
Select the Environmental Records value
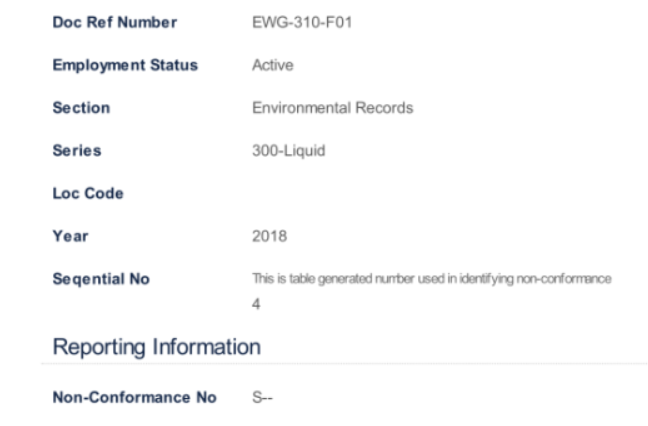(x=333, y=108)
